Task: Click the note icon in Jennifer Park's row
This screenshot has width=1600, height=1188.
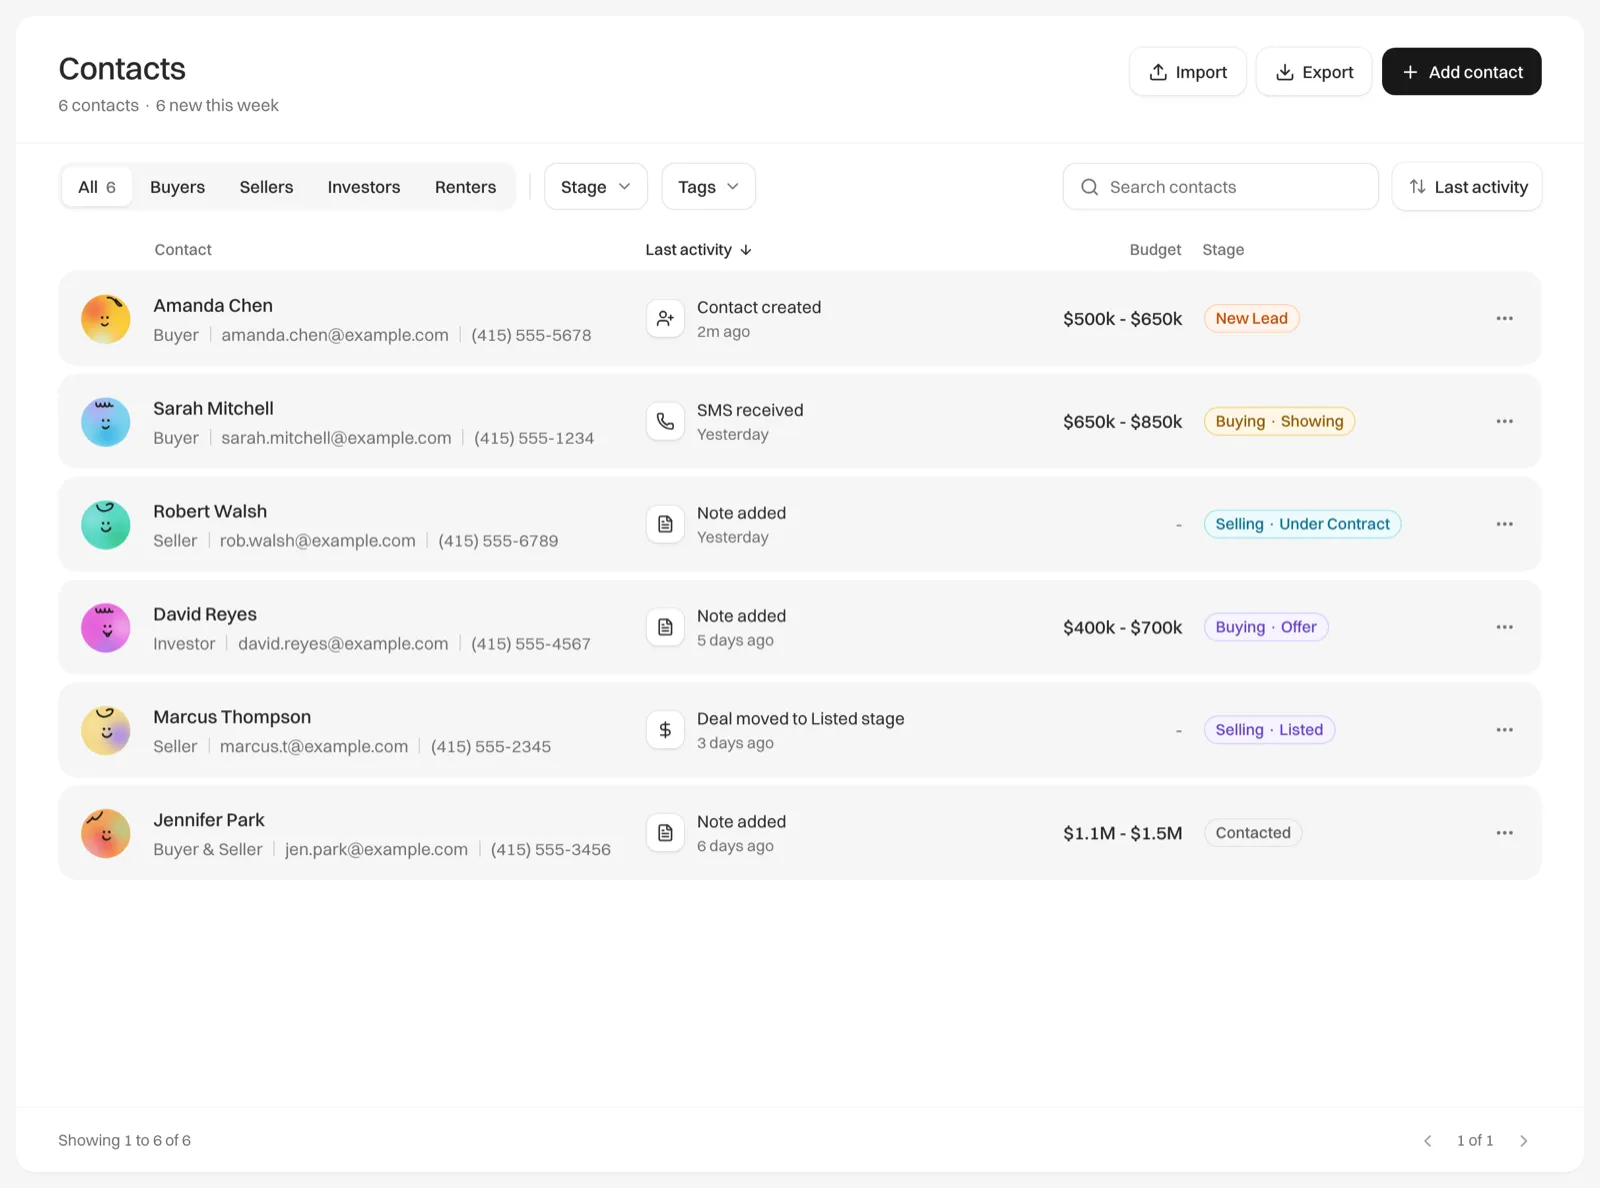Action: click(665, 834)
